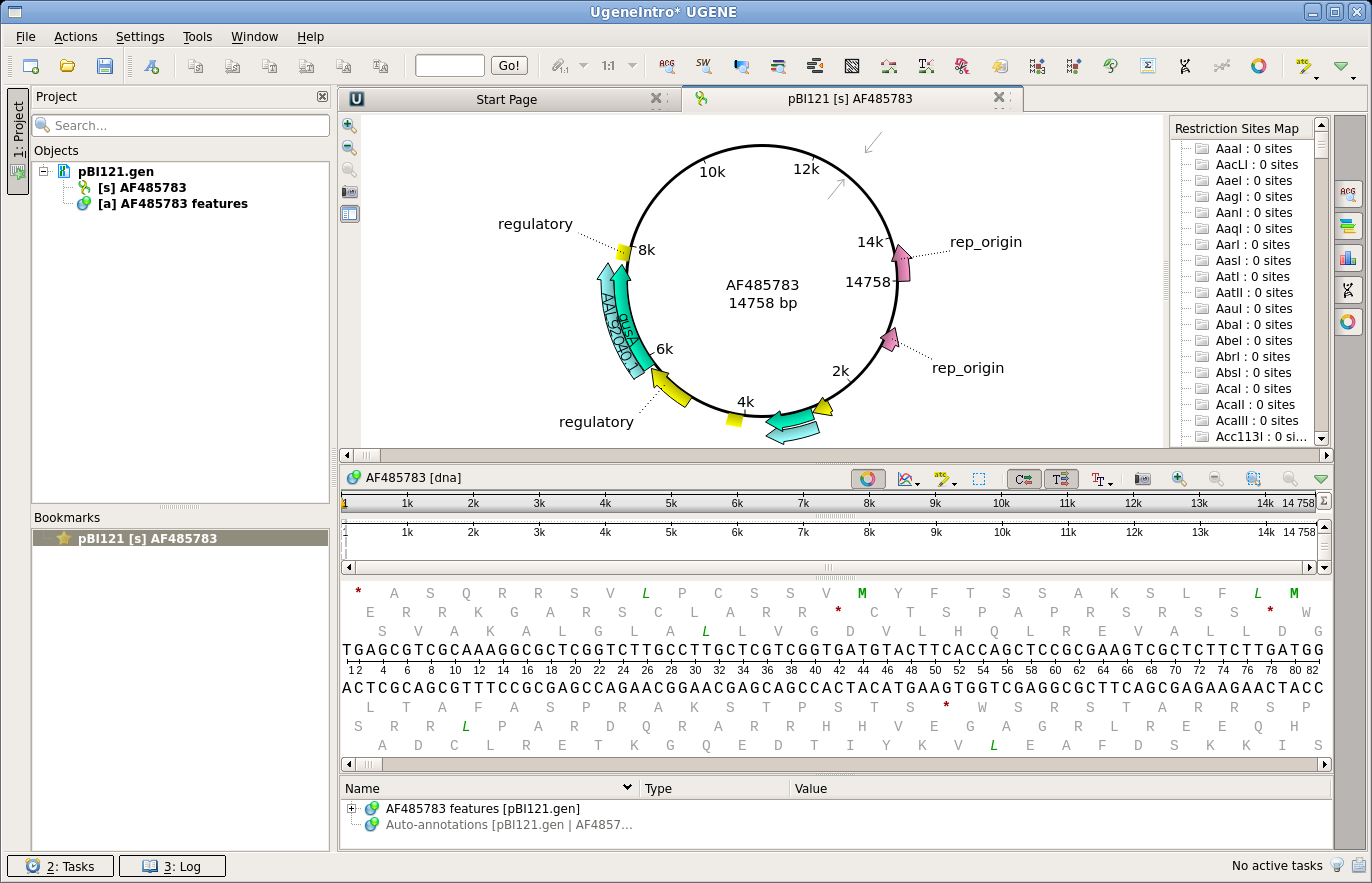Zoom out of the circular plasmid view
1372x883 pixels.
(349, 148)
